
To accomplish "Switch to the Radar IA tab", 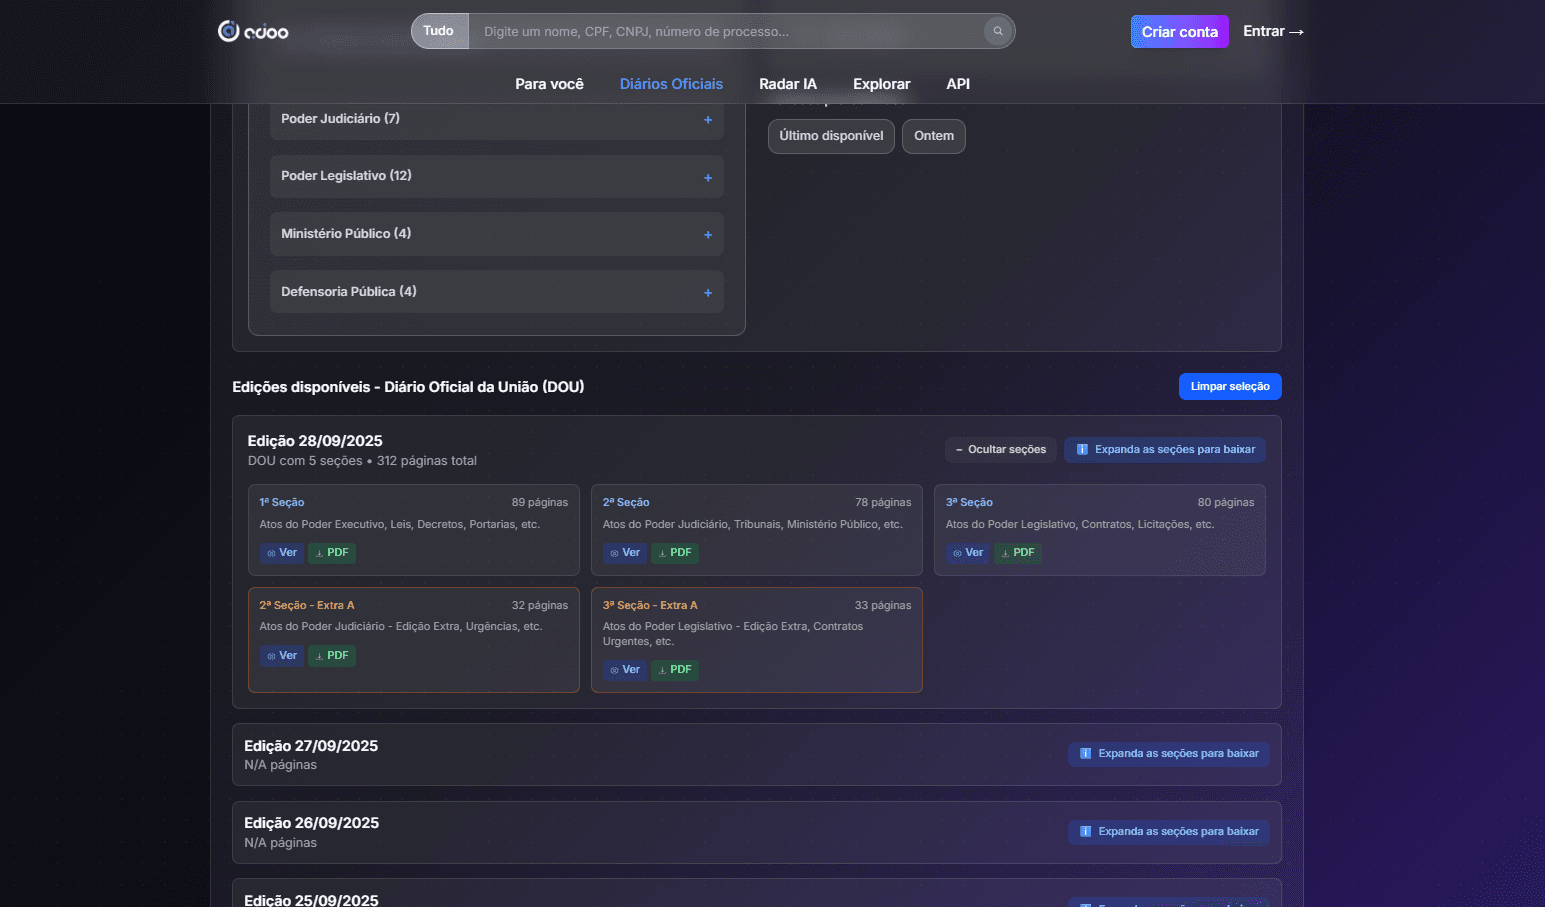I will pyautogui.click(x=788, y=84).
